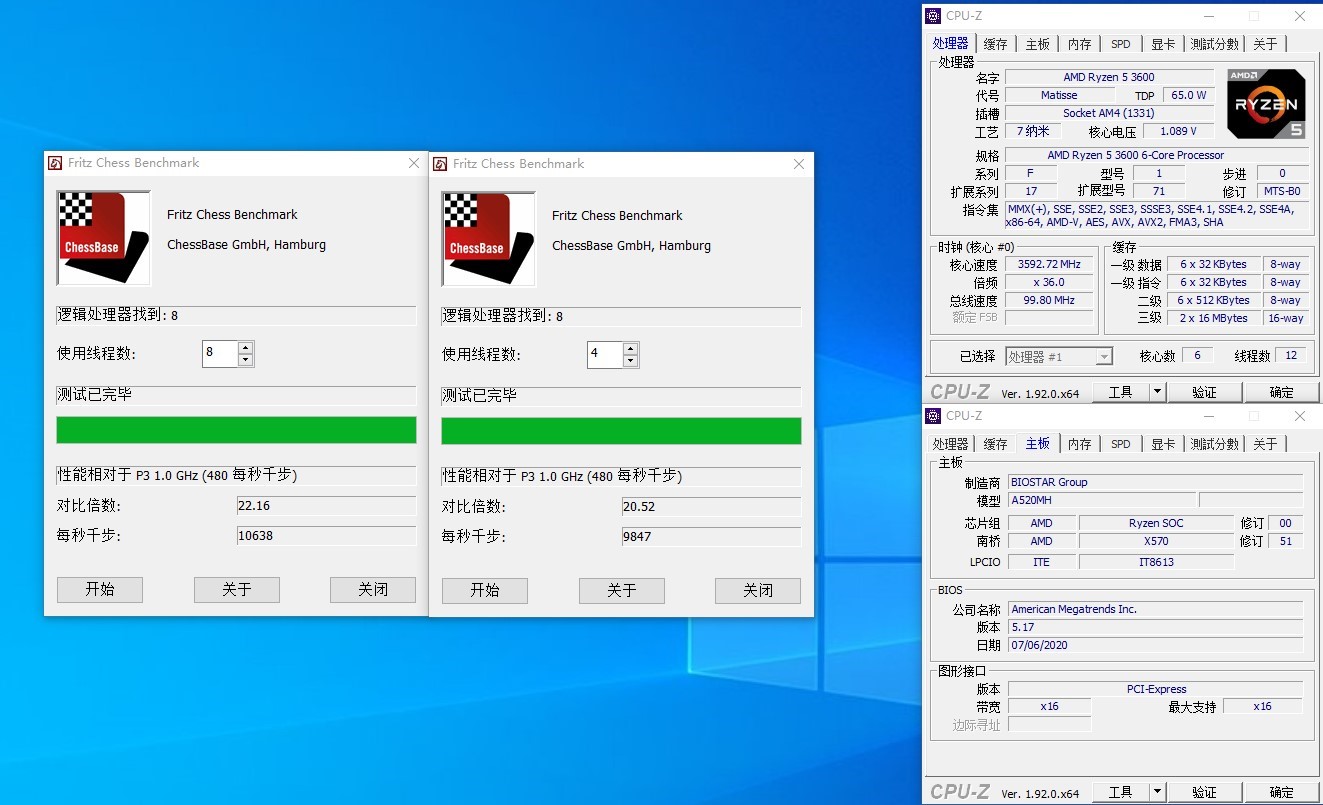This screenshot has width=1323, height=805.
Task: Click the ChessBase logo in left Fritz window
Action: click(104, 238)
